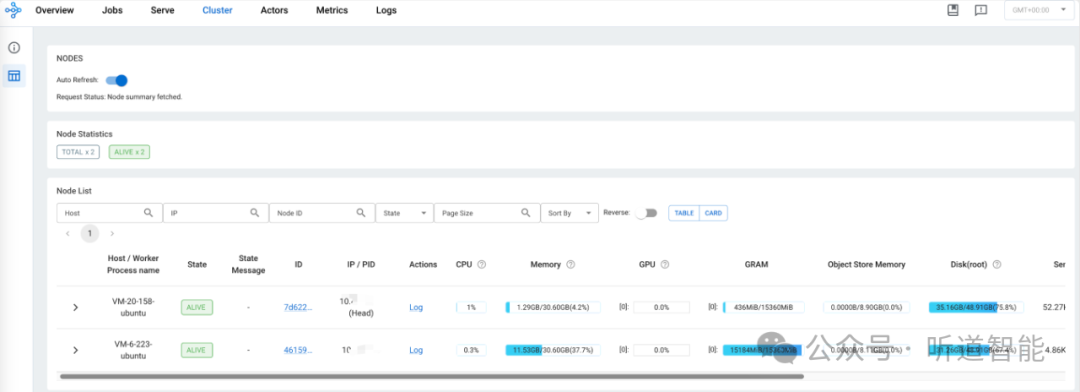Image resolution: width=1080 pixels, height=392 pixels.
Task: Open the Logs tab
Action: pyautogui.click(x=386, y=10)
